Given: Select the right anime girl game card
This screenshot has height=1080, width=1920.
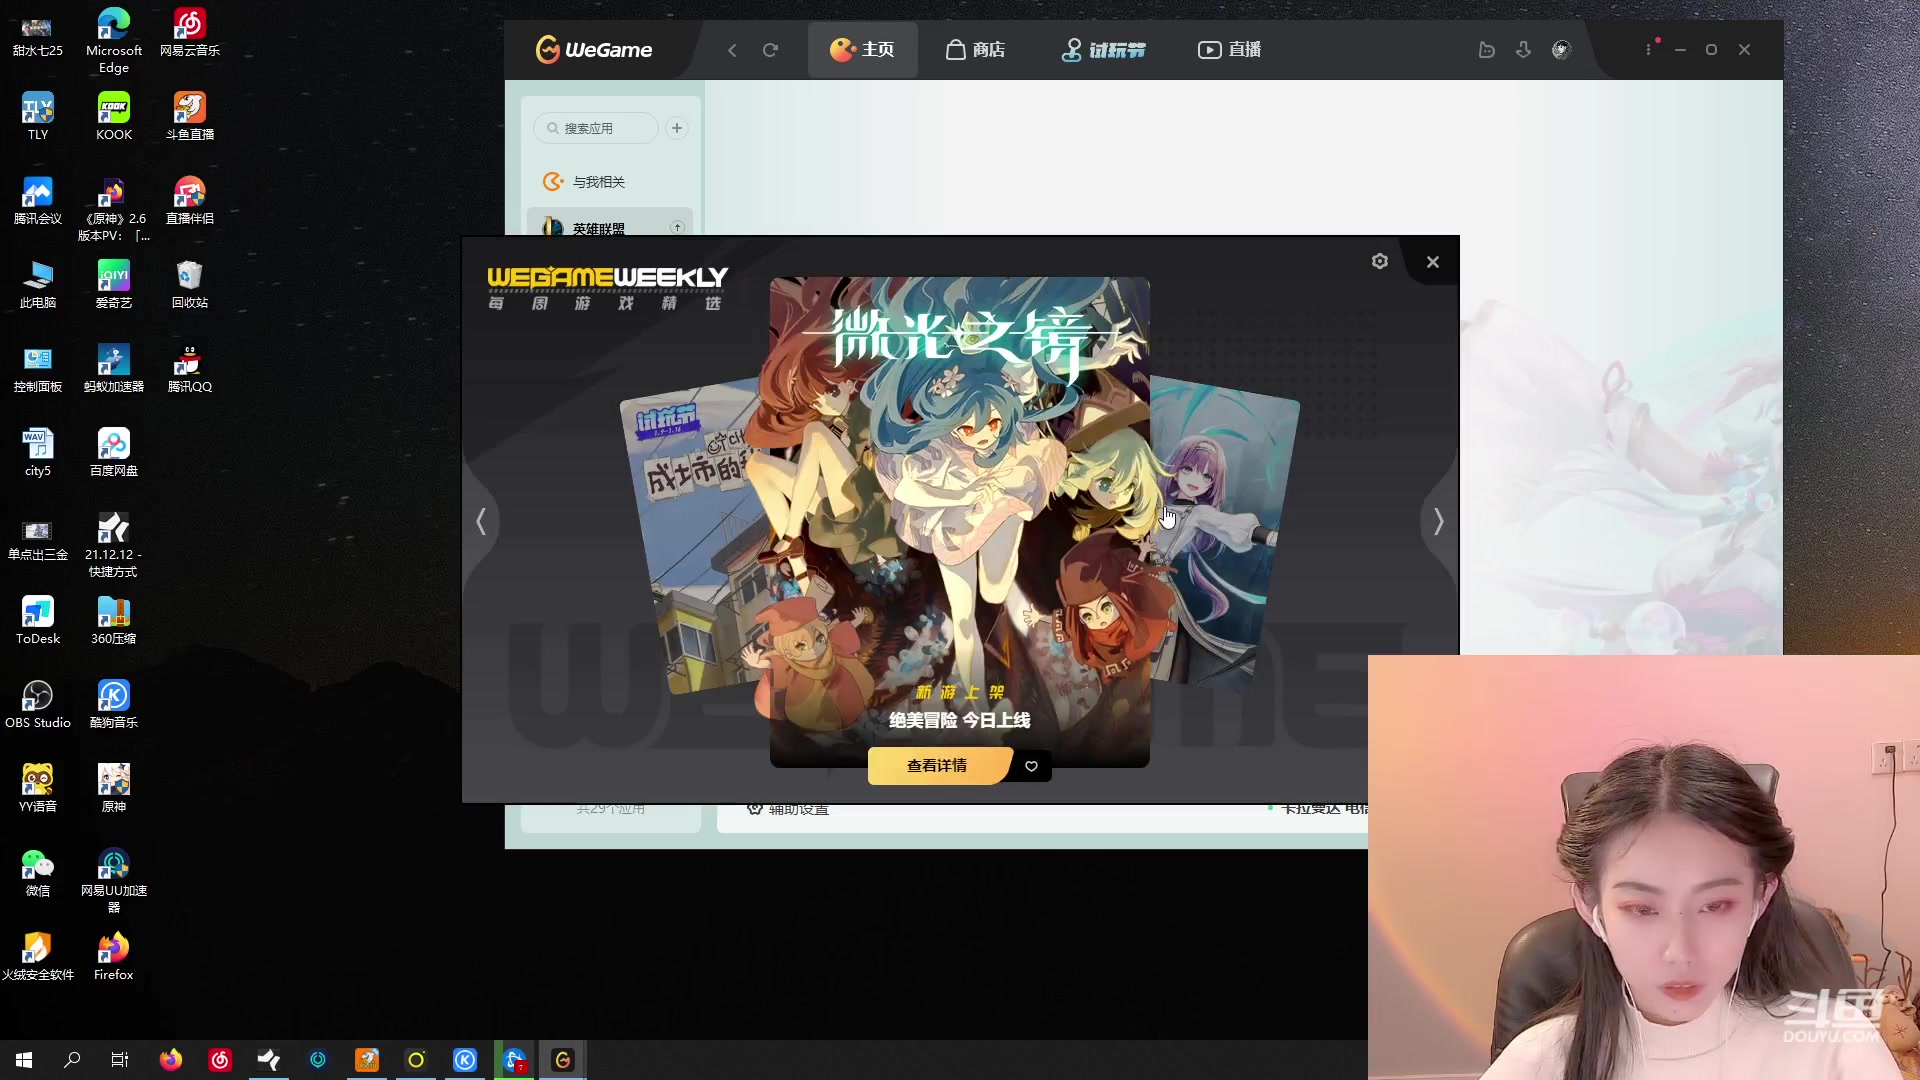Looking at the screenshot, I should [1223, 535].
